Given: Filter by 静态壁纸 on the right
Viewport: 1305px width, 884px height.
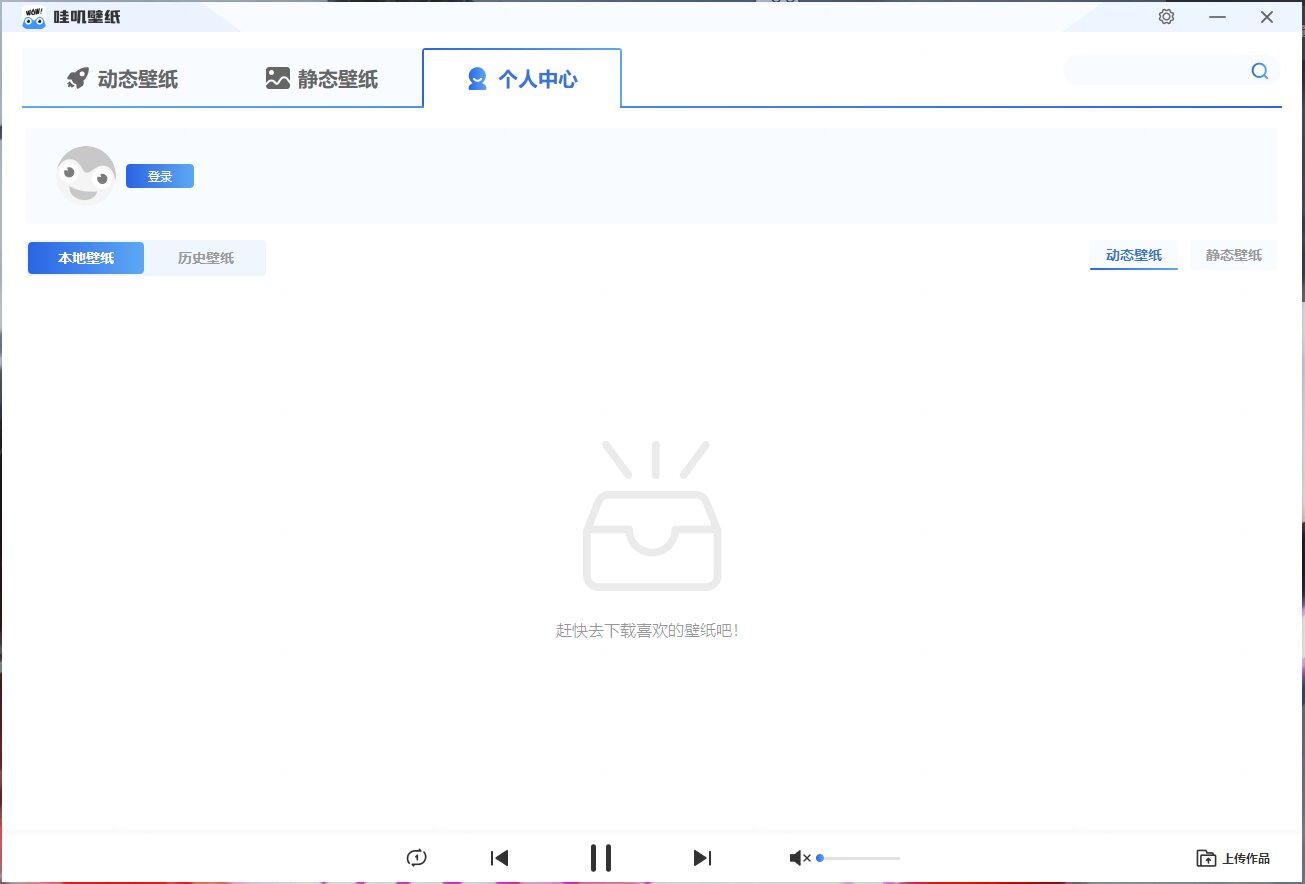Looking at the screenshot, I should [1233, 255].
